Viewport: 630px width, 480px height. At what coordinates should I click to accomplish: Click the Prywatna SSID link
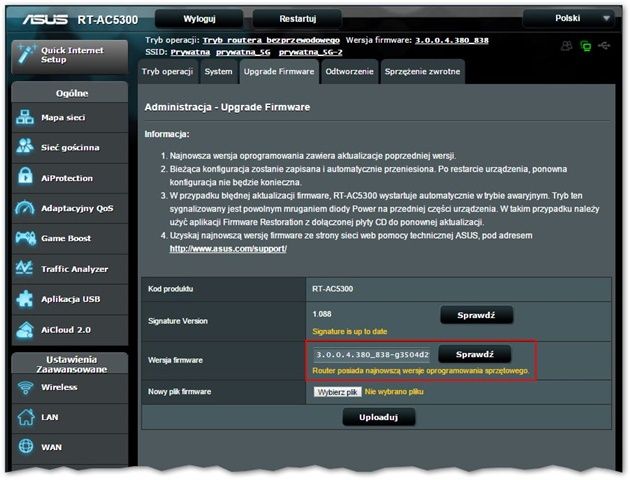190,52
